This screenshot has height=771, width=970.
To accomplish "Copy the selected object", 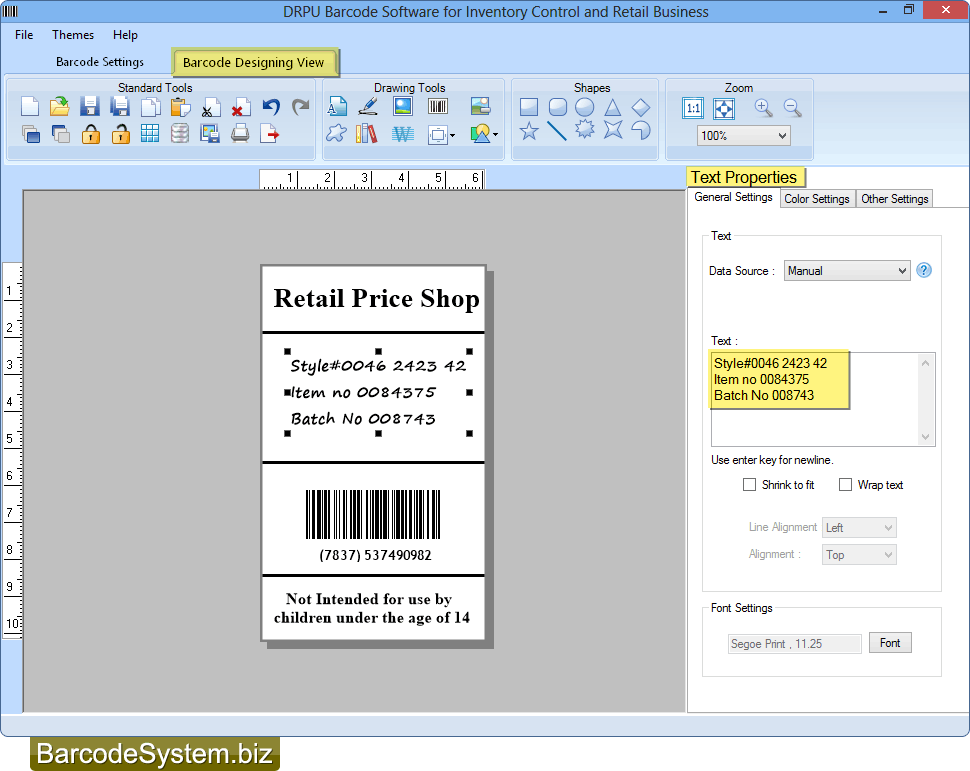I will coord(150,106).
